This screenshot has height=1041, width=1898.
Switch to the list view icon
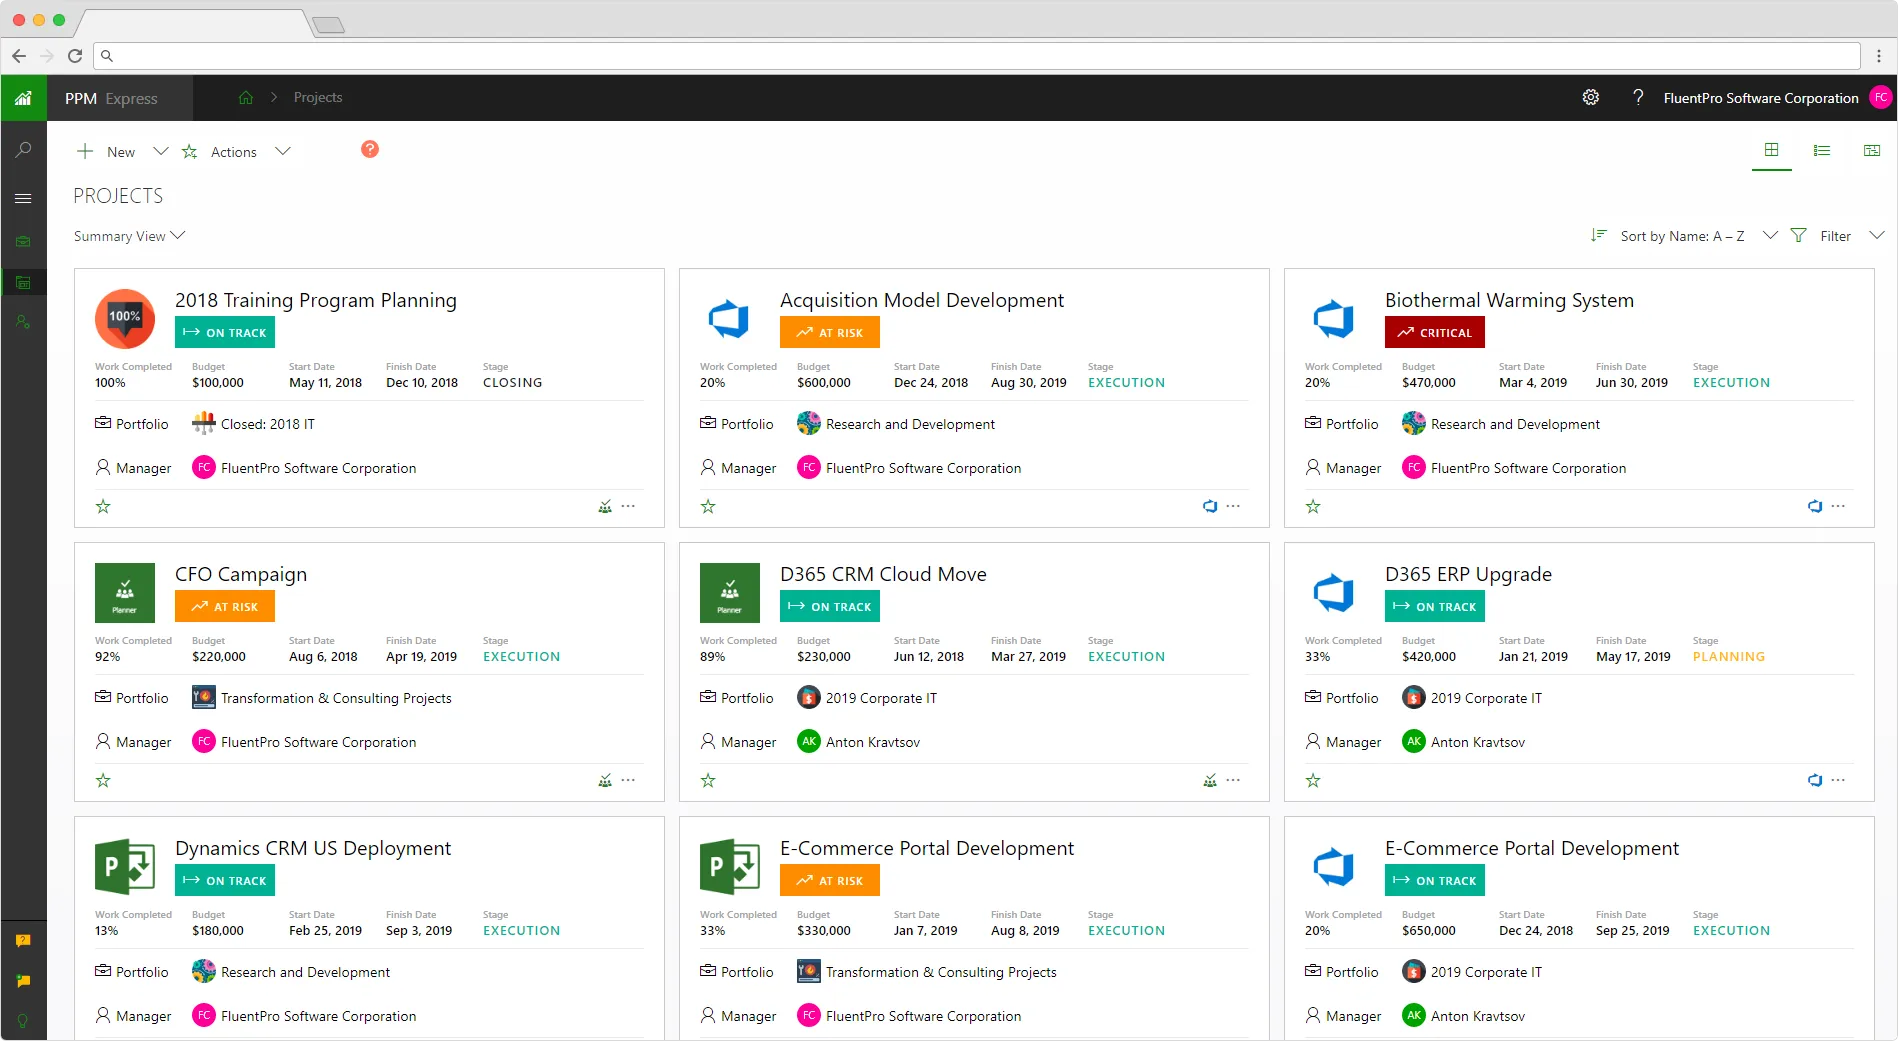pyautogui.click(x=1821, y=150)
